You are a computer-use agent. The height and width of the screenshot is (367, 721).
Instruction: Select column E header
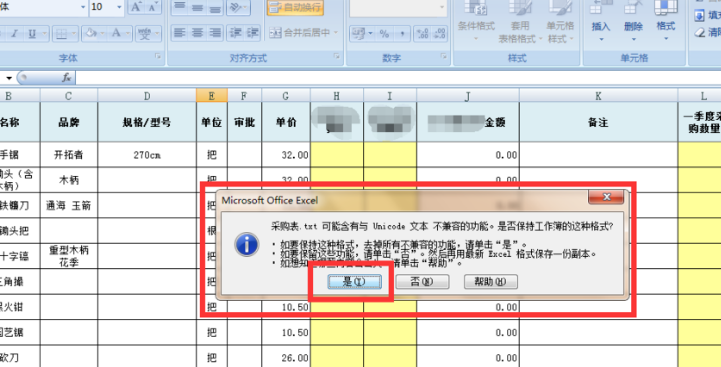click(x=212, y=96)
